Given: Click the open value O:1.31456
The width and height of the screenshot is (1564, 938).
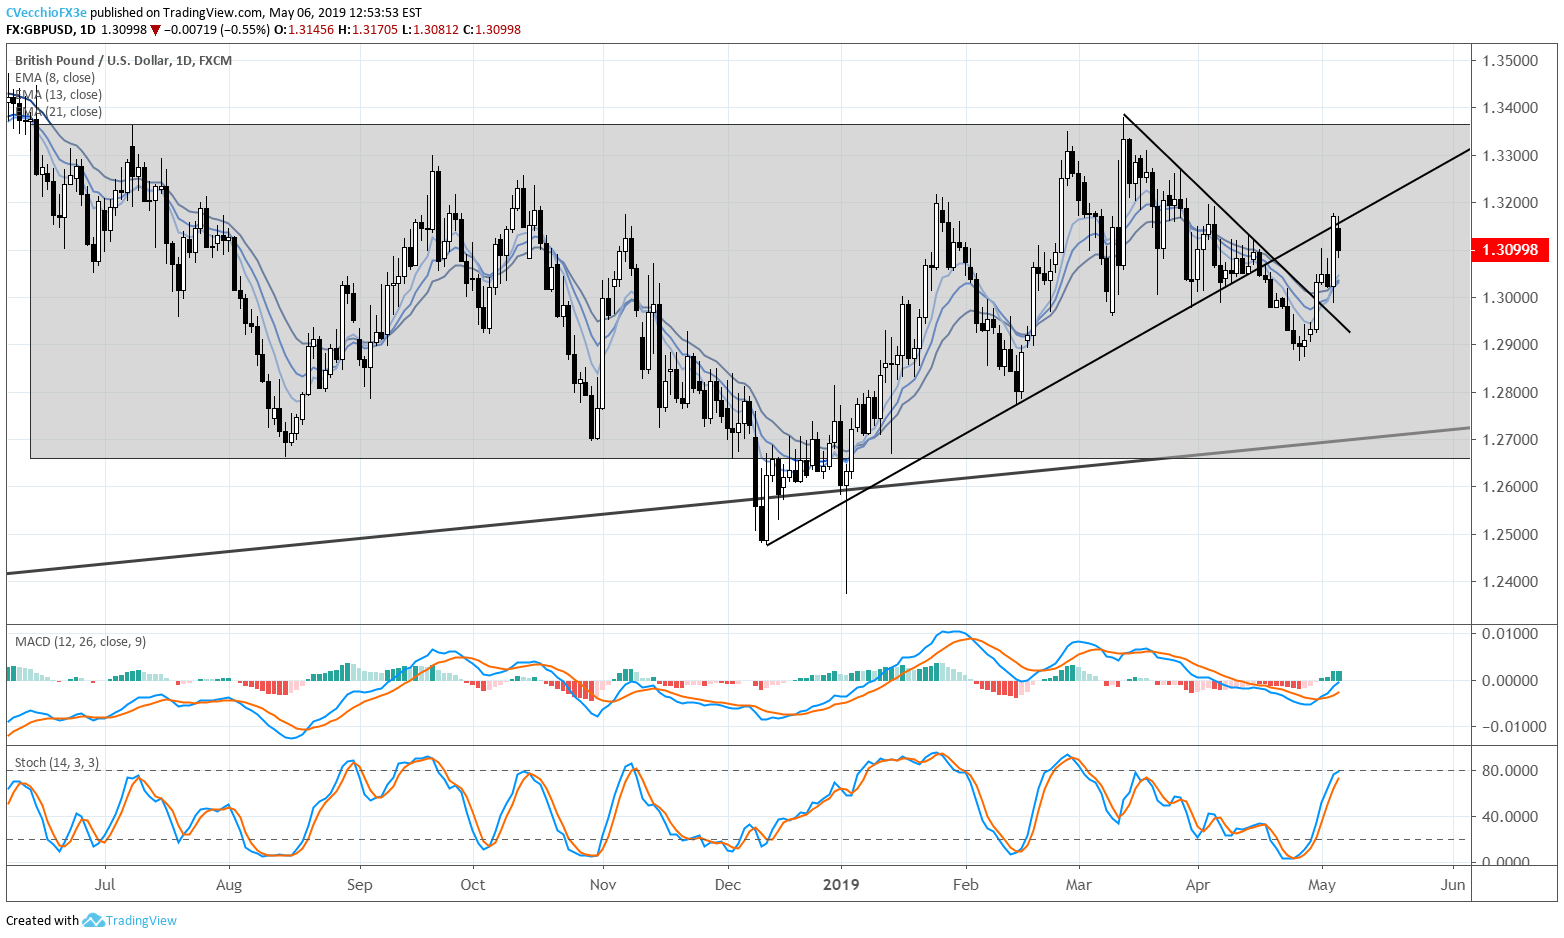Looking at the screenshot, I should pos(304,30).
